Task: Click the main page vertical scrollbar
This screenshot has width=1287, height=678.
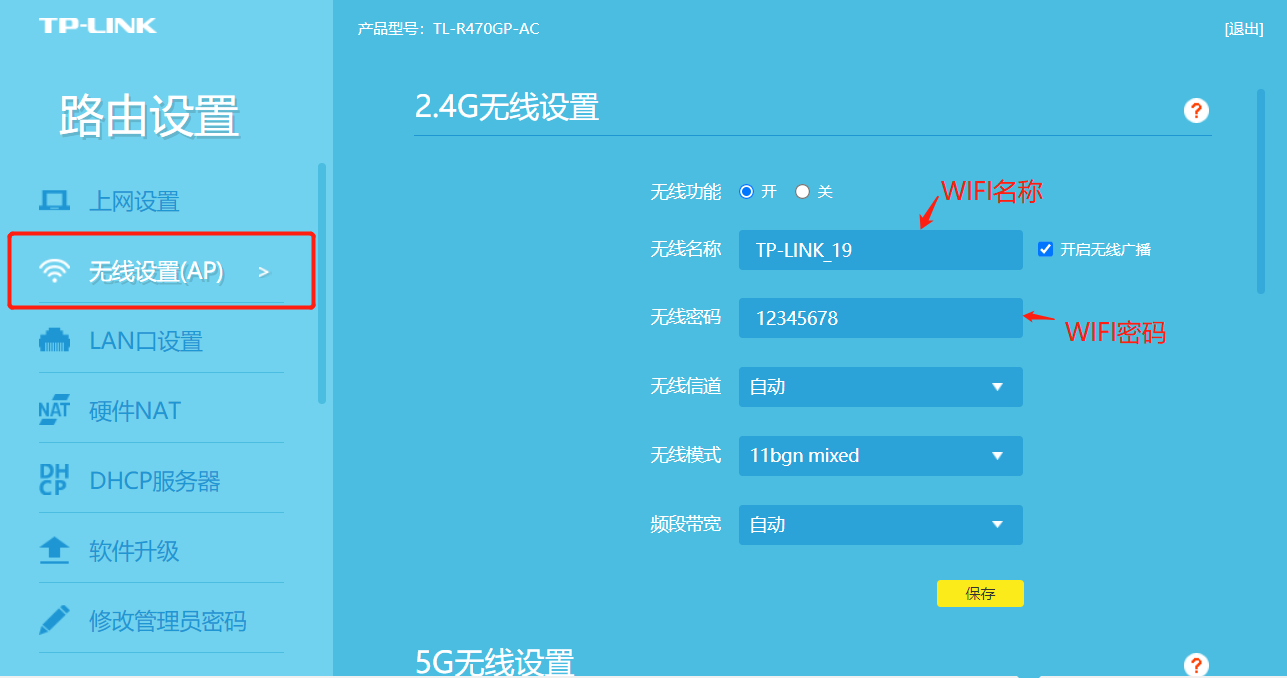Action: [1261, 192]
